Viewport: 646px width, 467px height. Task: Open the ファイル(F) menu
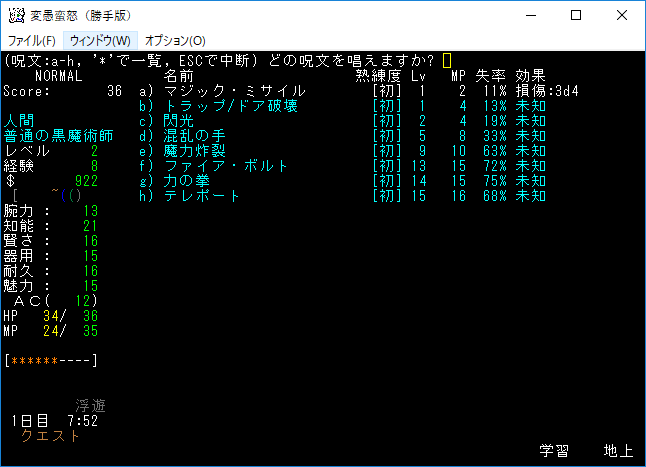31,40
